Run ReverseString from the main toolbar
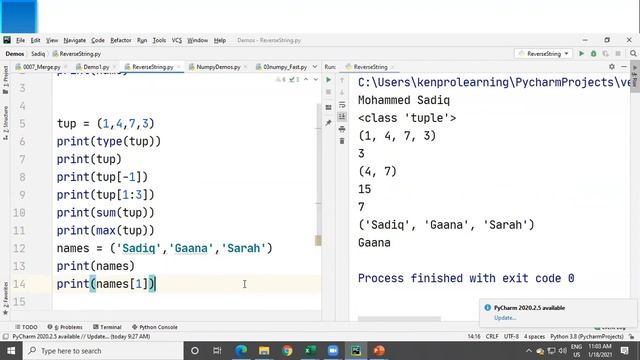Viewport: 640px width, 360px height. pyautogui.click(x=581, y=53)
